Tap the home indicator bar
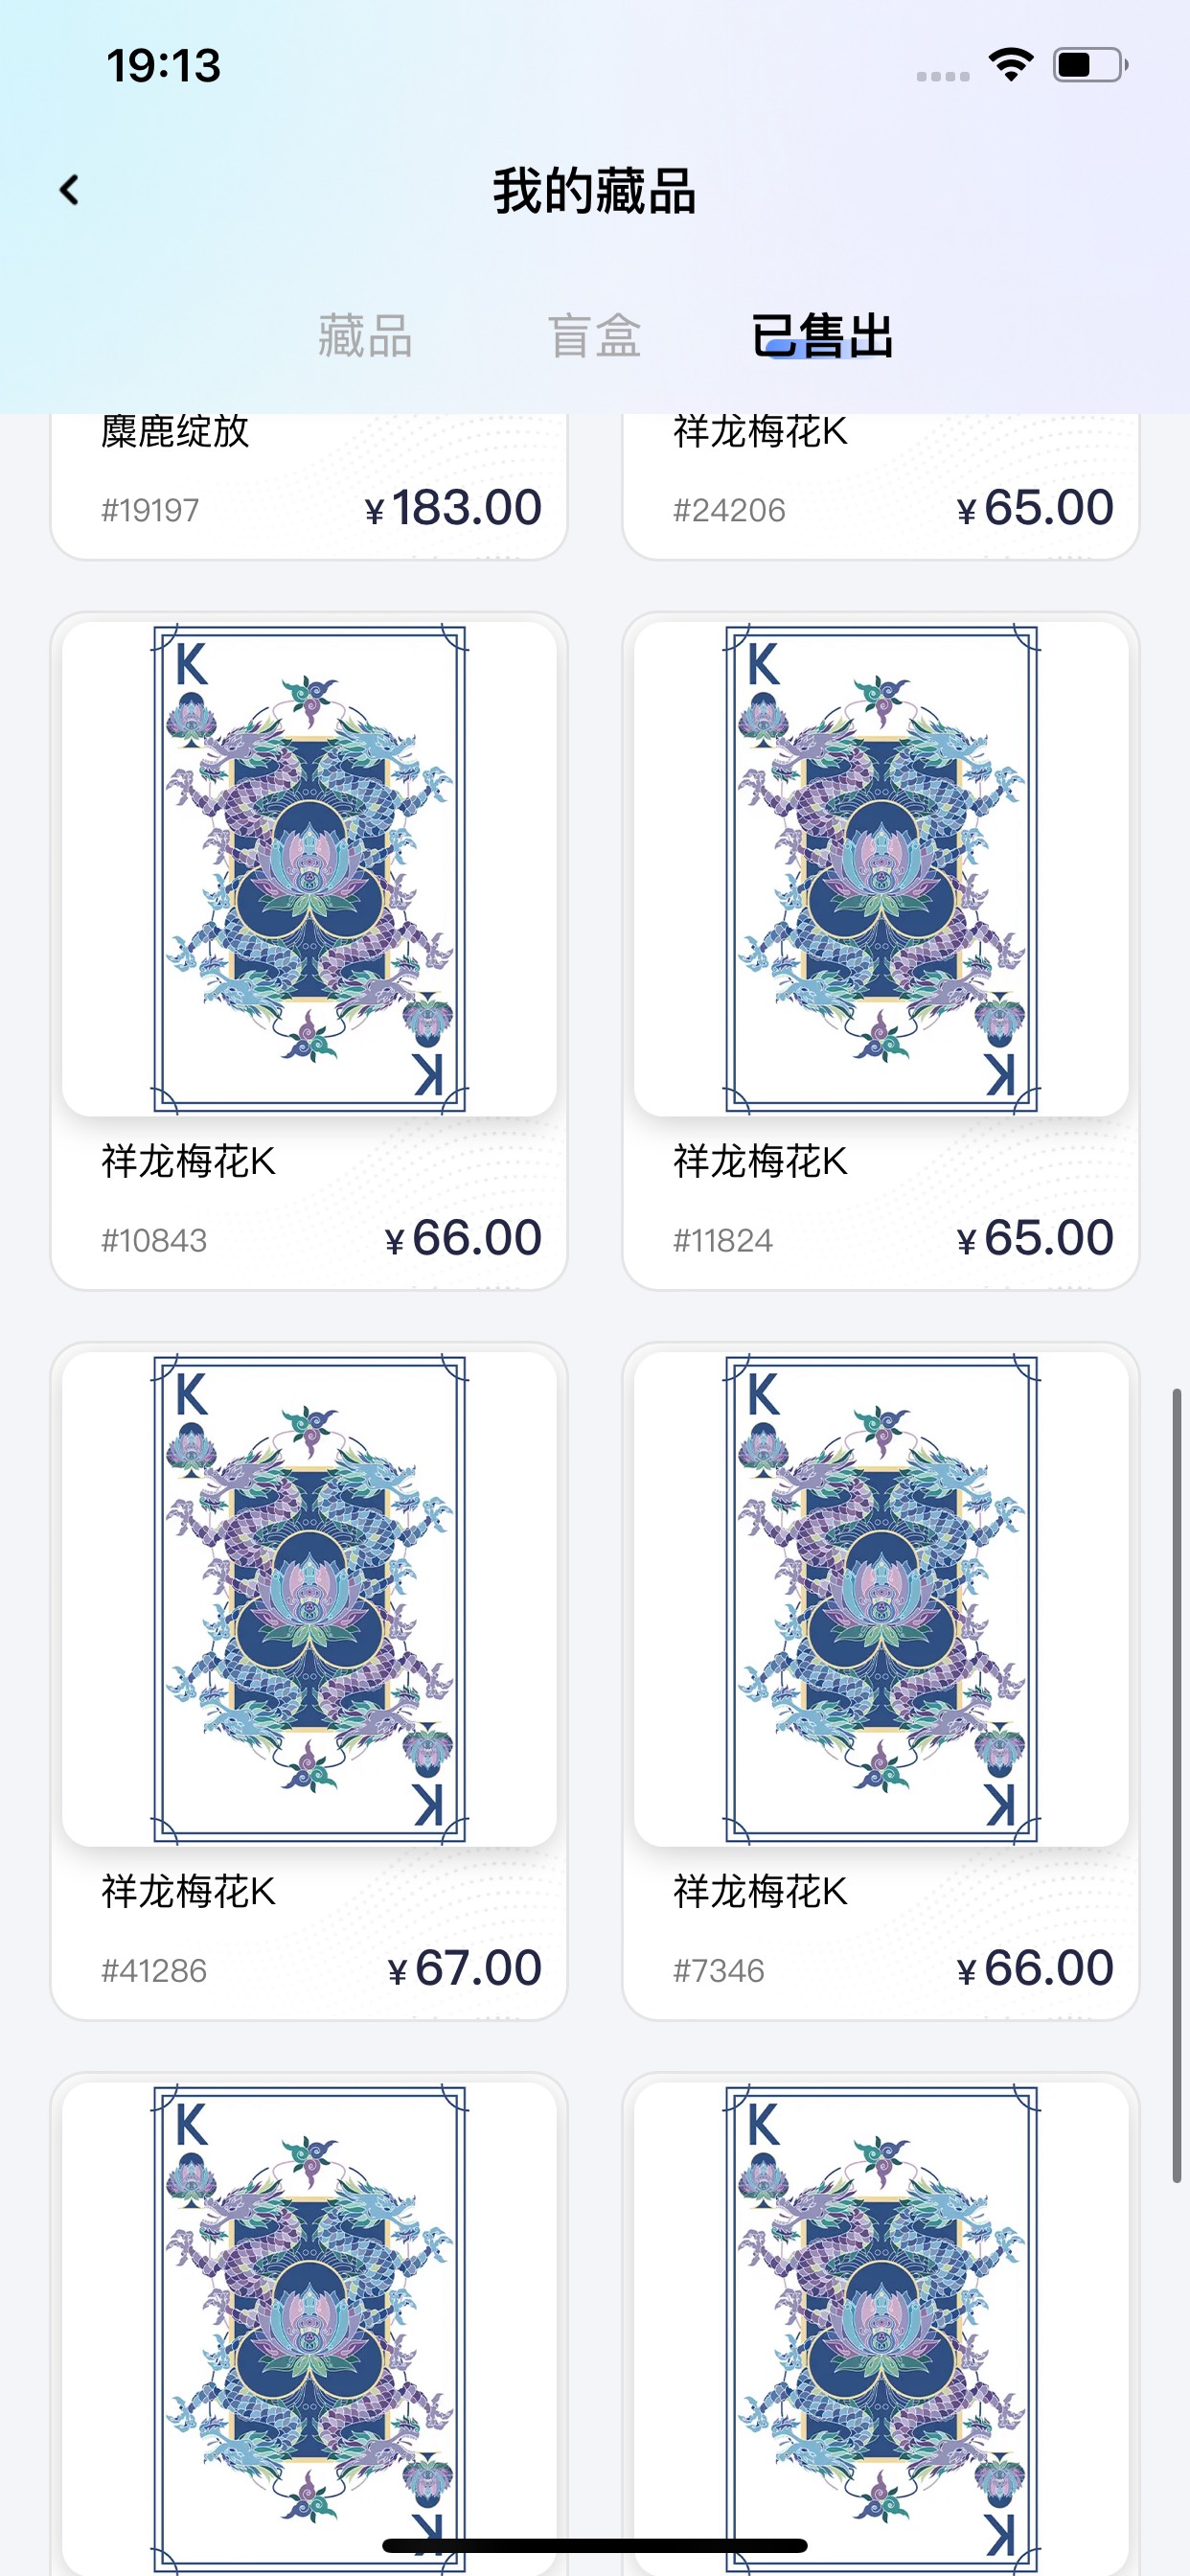This screenshot has height=2576, width=1190. tap(595, 2545)
